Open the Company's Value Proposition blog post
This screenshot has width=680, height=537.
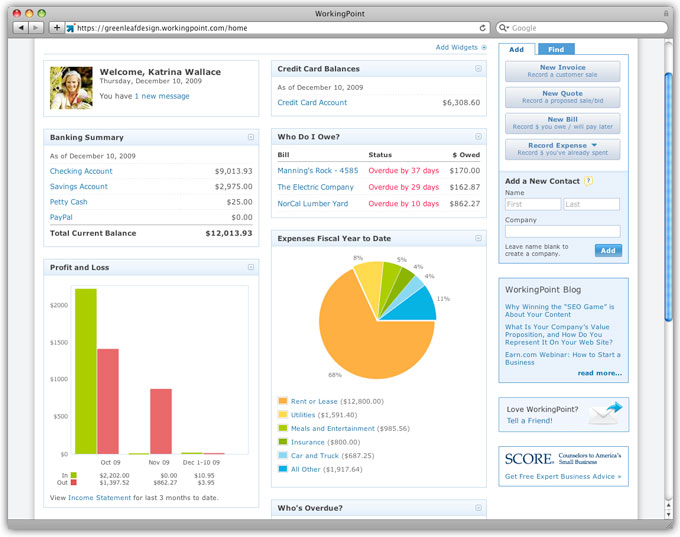tap(559, 334)
